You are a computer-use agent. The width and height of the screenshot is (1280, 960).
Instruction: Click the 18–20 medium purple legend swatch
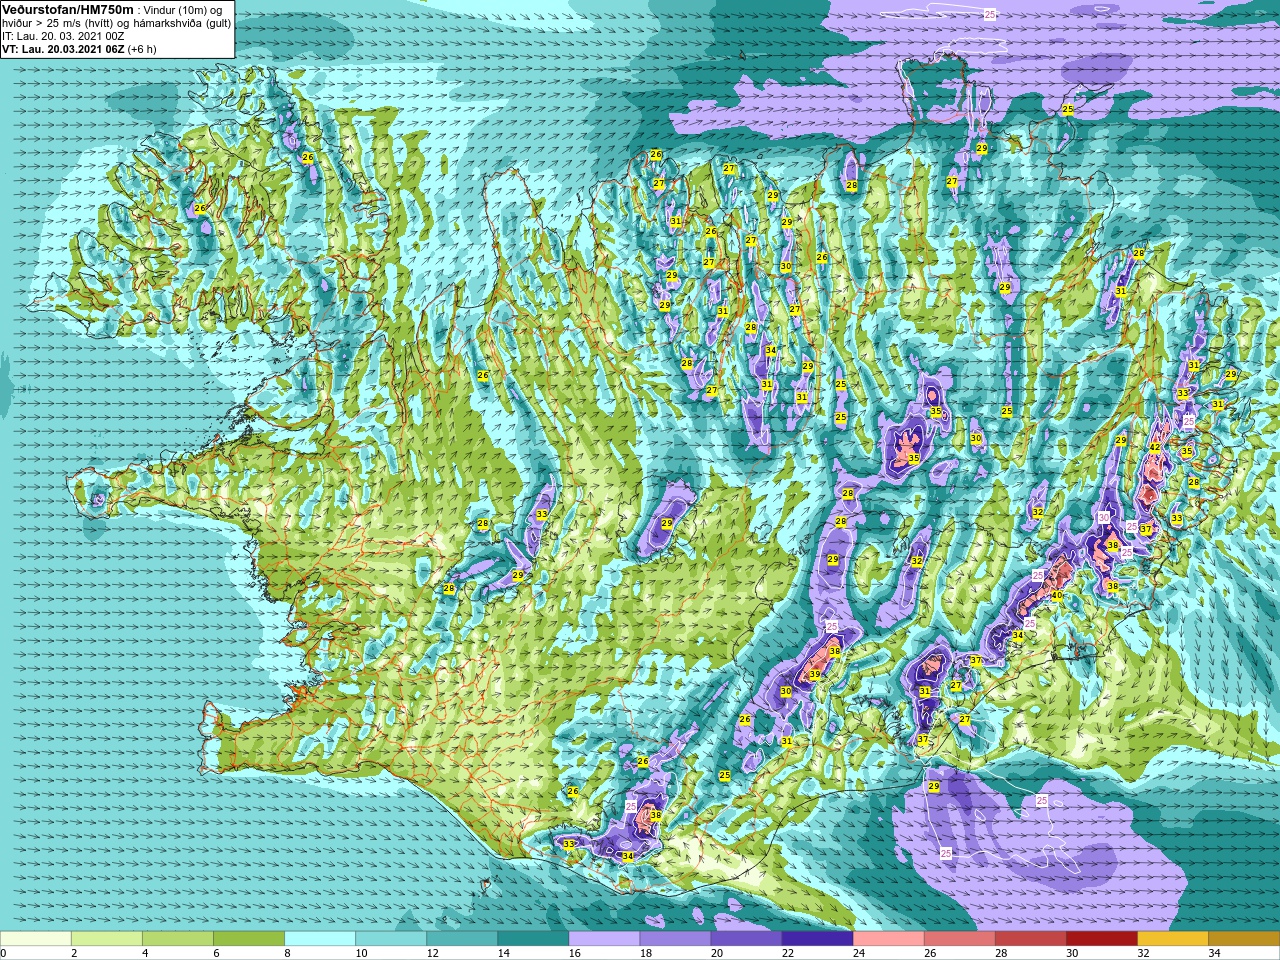tap(675, 939)
